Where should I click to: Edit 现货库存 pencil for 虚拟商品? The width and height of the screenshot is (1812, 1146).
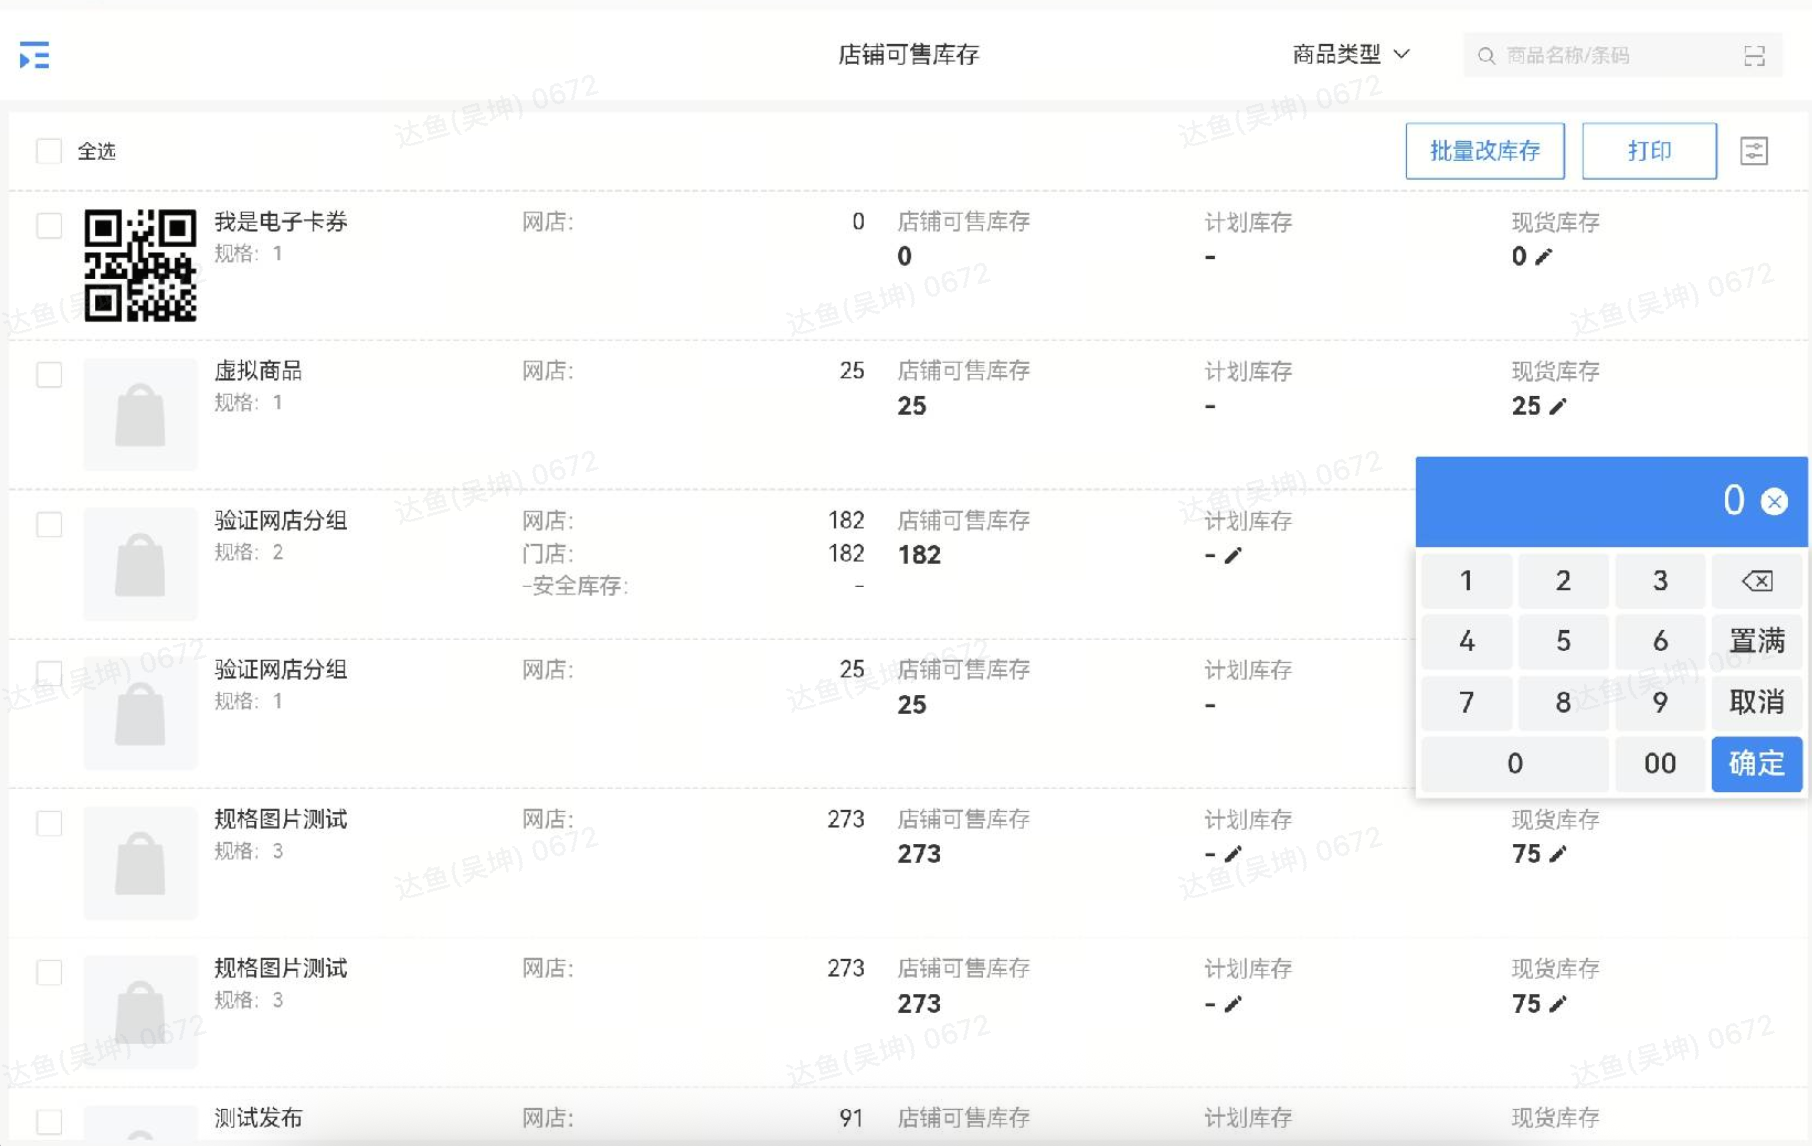pos(1557,406)
